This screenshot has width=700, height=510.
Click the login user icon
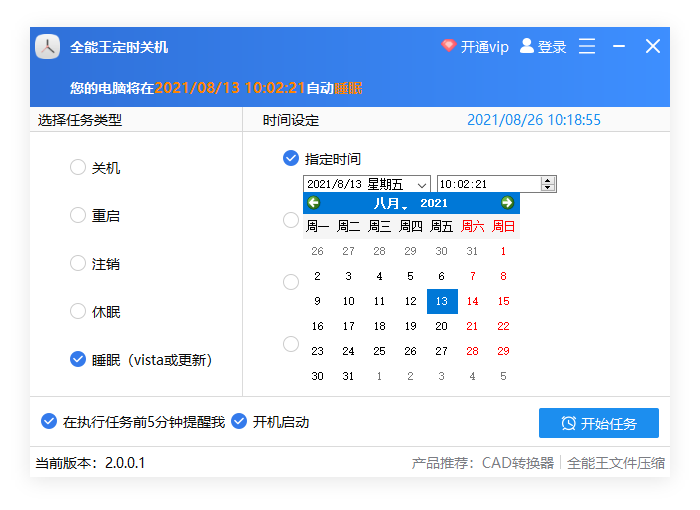[x=527, y=46]
